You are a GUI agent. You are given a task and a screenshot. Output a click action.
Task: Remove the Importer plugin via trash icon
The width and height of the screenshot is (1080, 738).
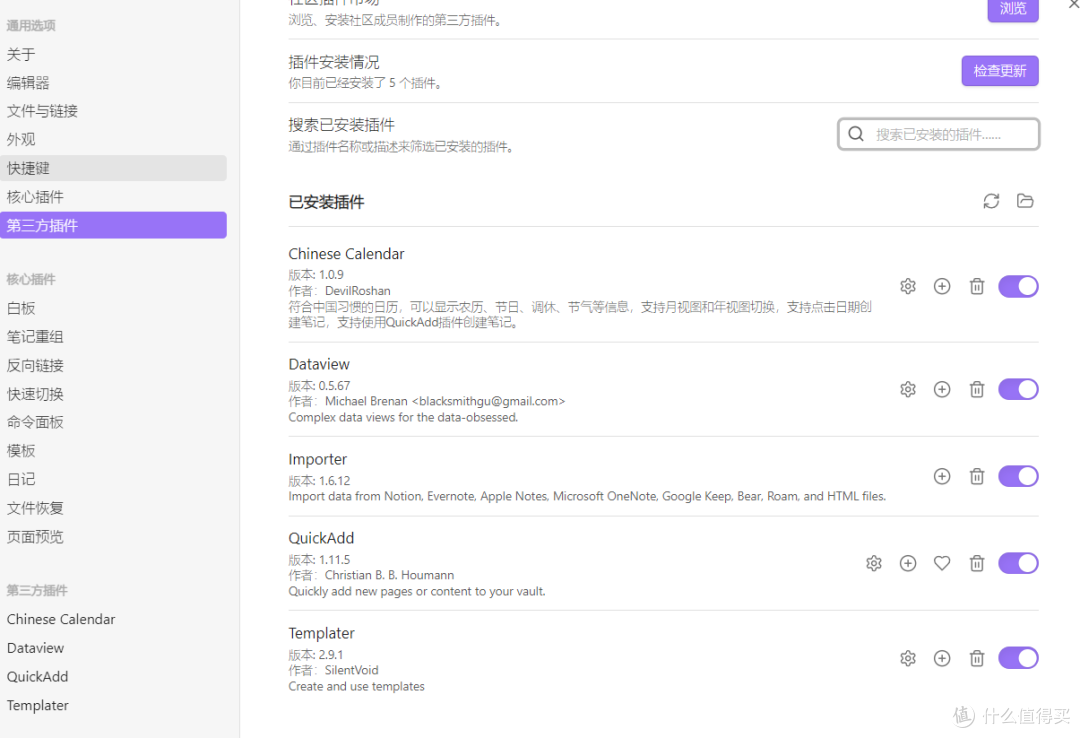pyautogui.click(x=977, y=476)
